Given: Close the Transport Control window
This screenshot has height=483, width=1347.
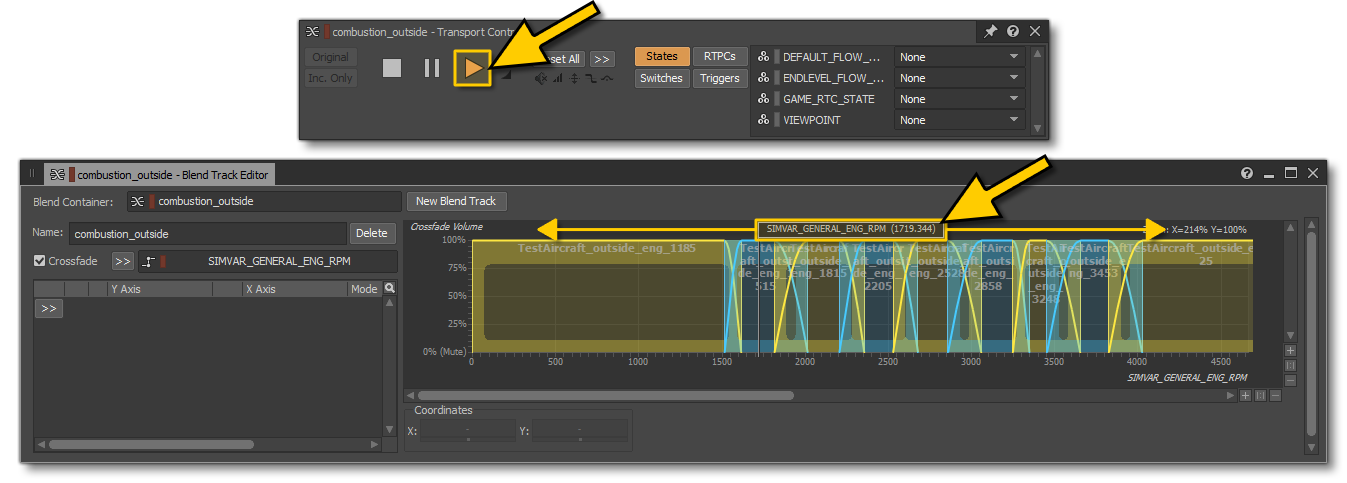Looking at the screenshot, I should click(x=1035, y=32).
